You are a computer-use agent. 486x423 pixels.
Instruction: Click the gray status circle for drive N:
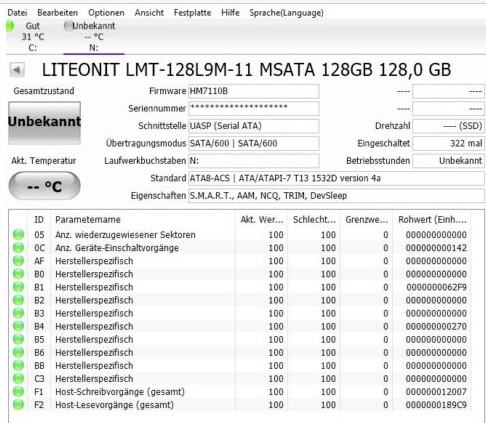(x=68, y=26)
